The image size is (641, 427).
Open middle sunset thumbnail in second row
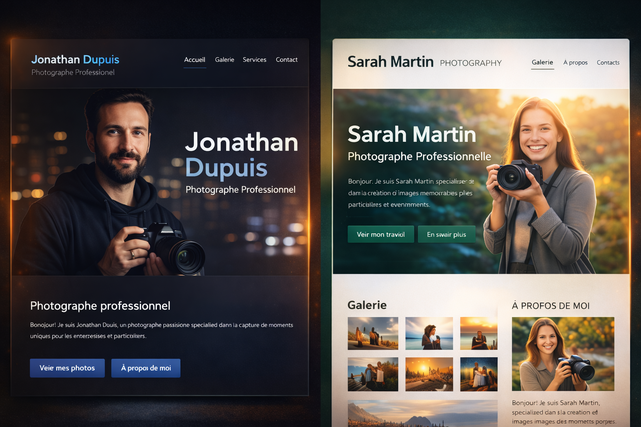tap(429, 374)
